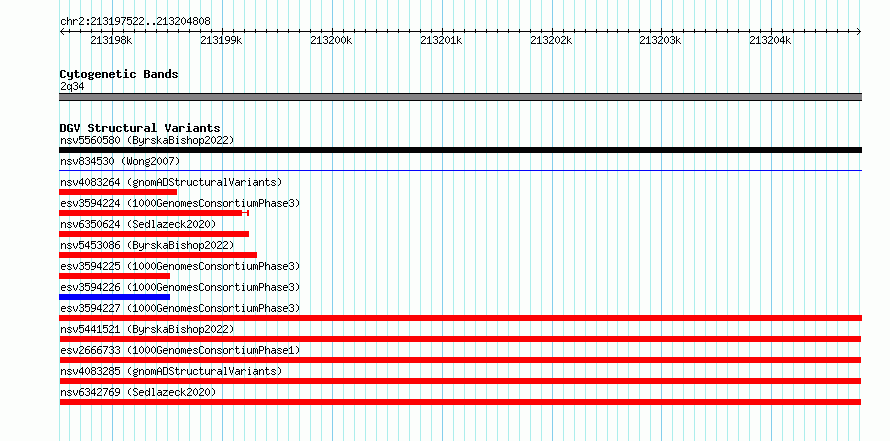Select the black nsv5560580 variant bar
Screen dimensions: 890x441
point(460,150)
